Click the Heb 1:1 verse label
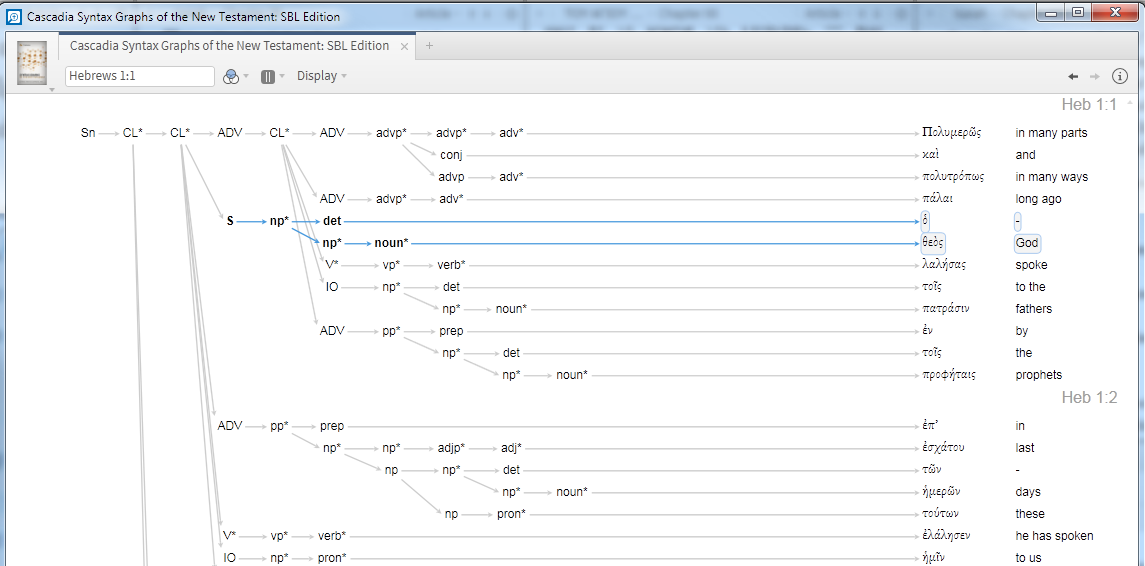This screenshot has width=1145, height=566. tap(1089, 104)
